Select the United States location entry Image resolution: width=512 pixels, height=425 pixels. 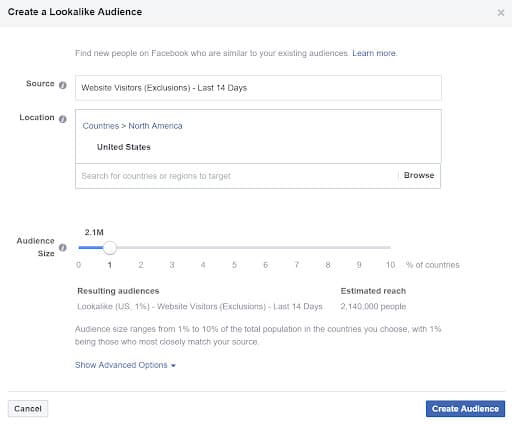pyautogui.click(x=124, y=147)
